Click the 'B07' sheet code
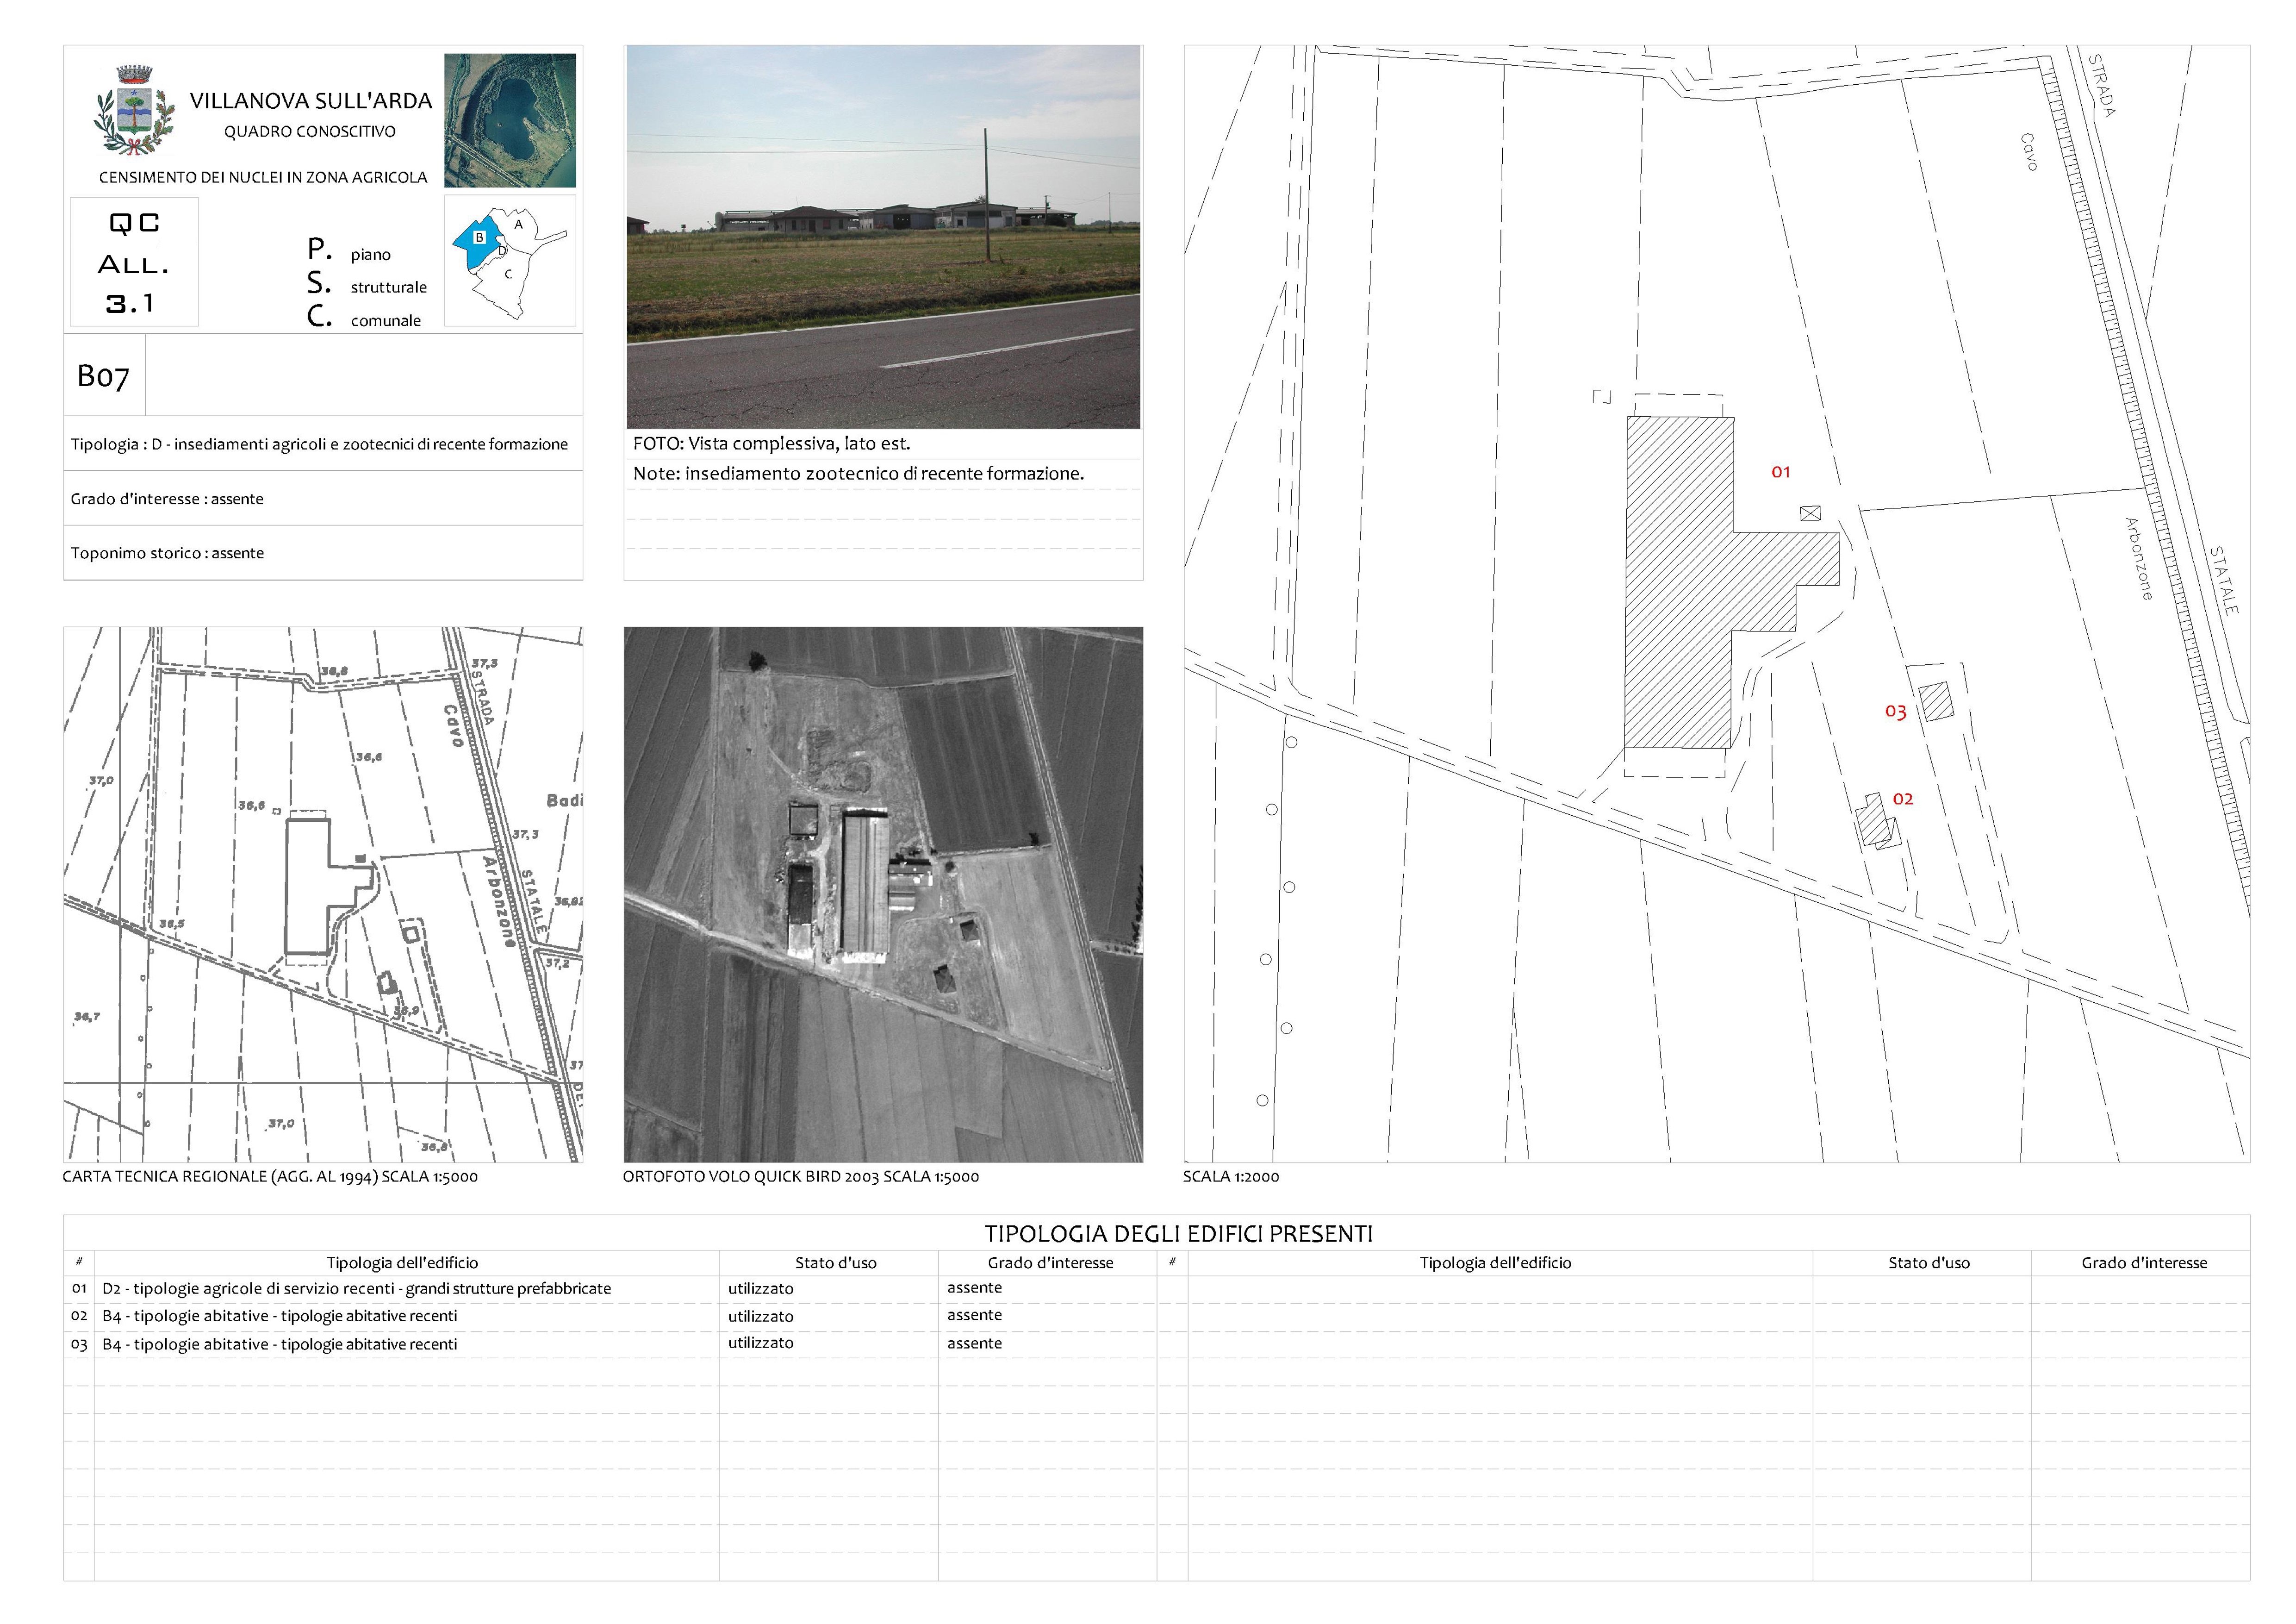Viewport: 2296px width, 1624px height. pyautogui.click(x=103, y=376)
